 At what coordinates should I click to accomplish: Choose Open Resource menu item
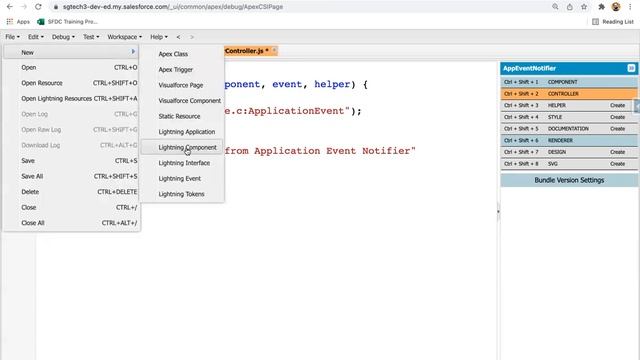(71, 83)
